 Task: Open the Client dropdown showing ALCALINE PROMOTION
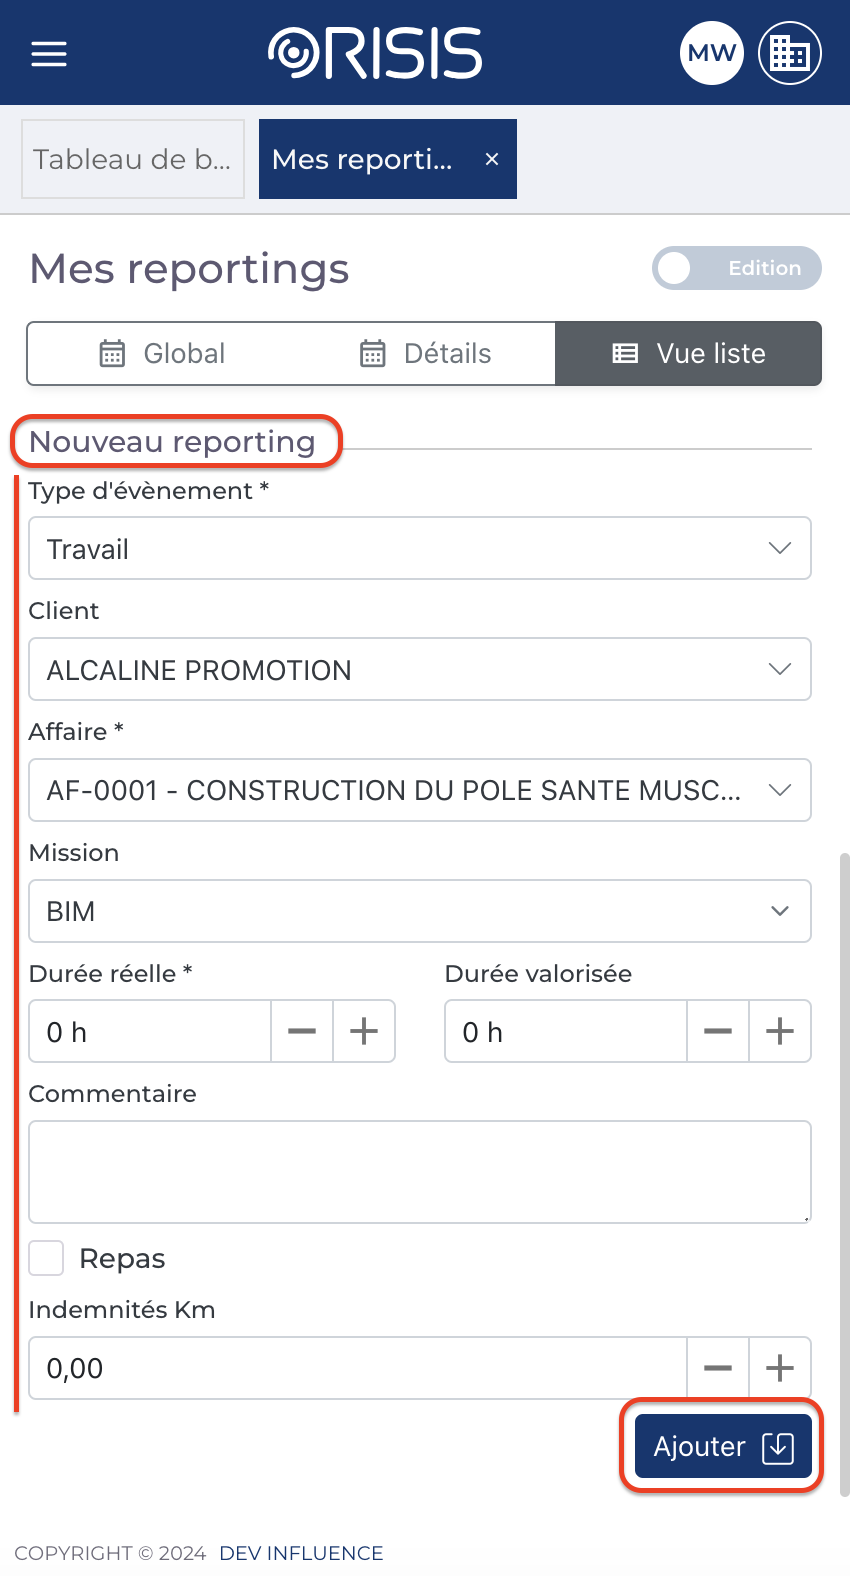pyautogui.click(x=419, y=669)
